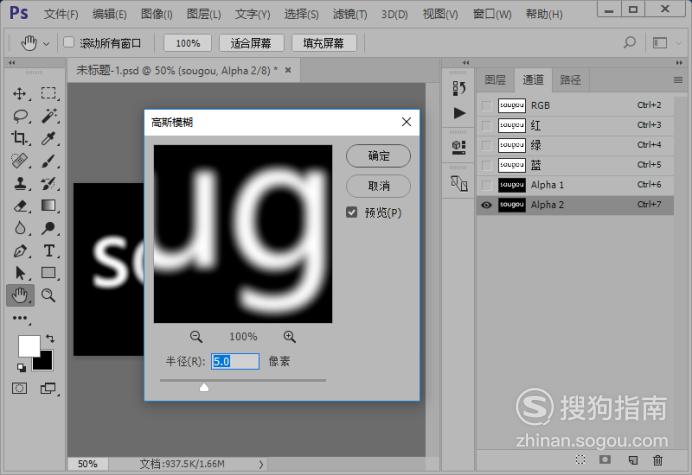This screenshot has height=475, width=692.
Task: Collapse the toolbox panel arrows
Action: [x=12, y=63]
